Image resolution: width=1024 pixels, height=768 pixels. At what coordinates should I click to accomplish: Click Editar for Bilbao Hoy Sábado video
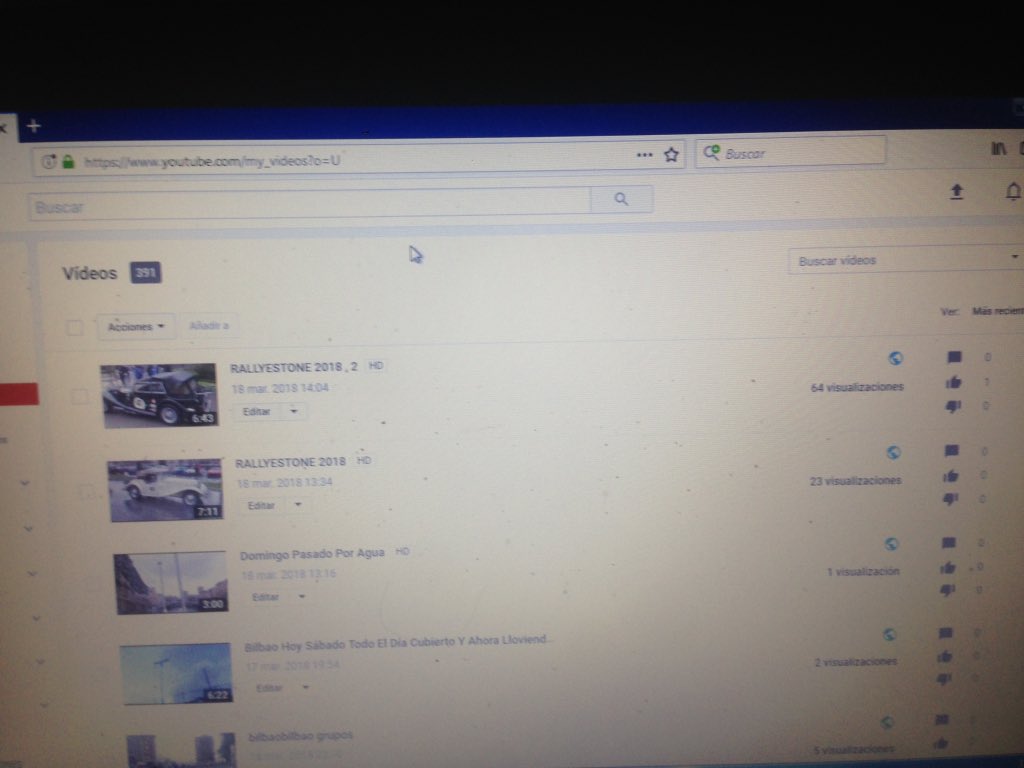tap(269, 688)
